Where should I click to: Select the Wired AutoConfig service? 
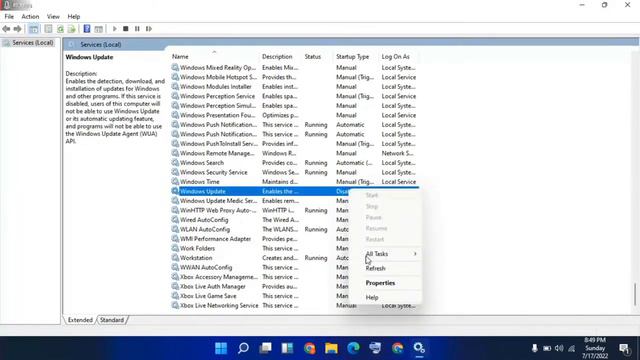click(260, 220)
